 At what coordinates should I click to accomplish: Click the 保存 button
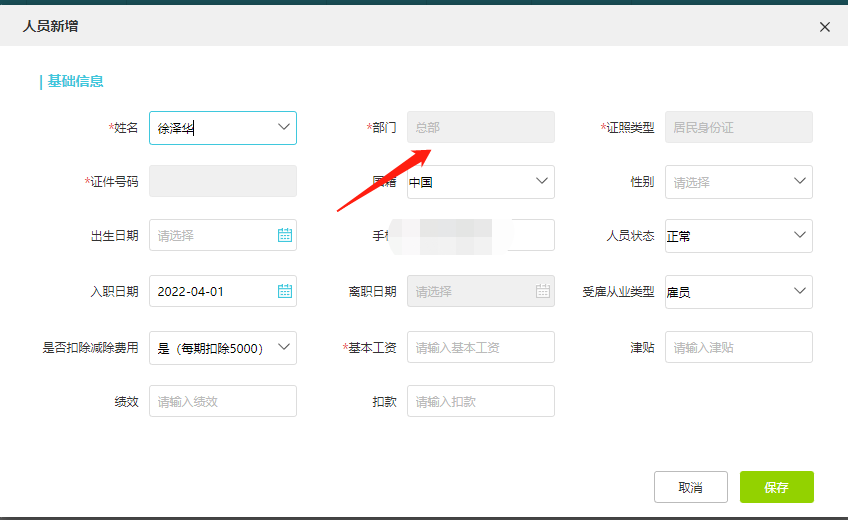pyautogui.click(x=777, y=487)
